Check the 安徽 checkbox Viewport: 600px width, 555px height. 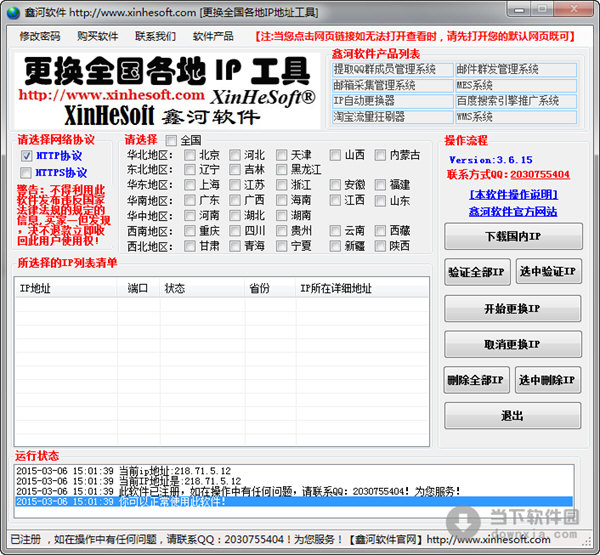click(335, 185)
